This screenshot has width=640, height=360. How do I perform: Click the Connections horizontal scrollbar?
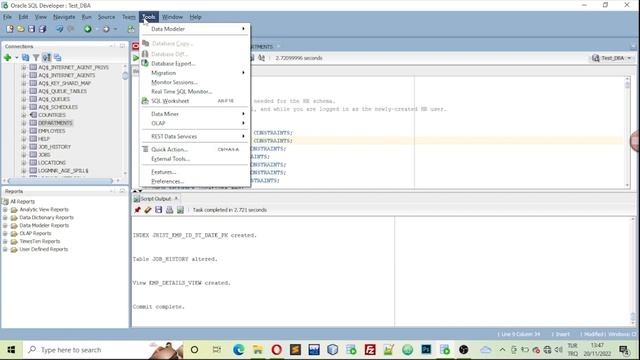60,180
